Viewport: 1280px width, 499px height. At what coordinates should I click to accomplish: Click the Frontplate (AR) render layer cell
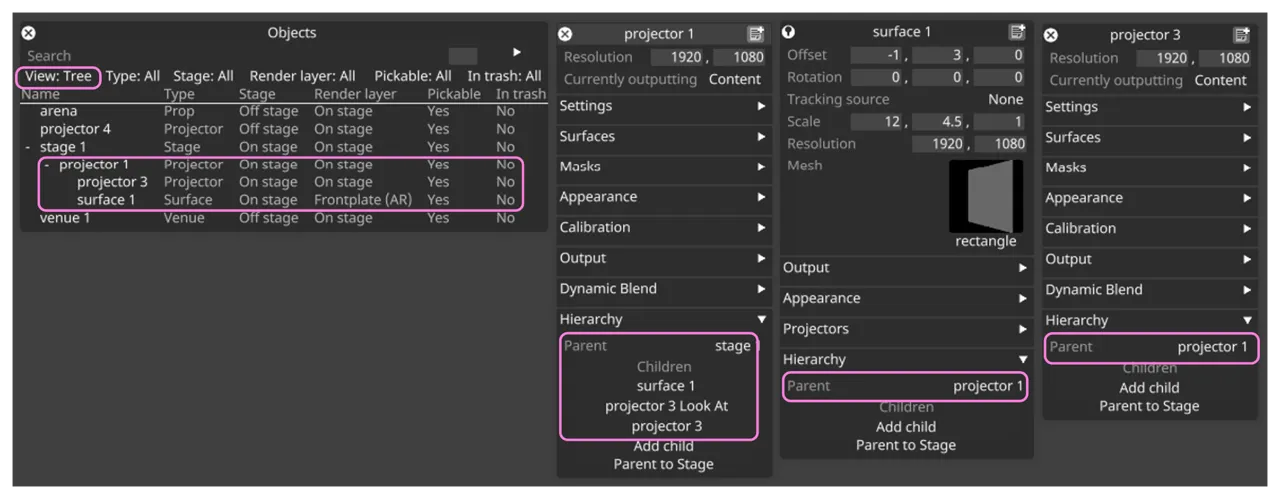pyautogui.click(x=362, y=200)
